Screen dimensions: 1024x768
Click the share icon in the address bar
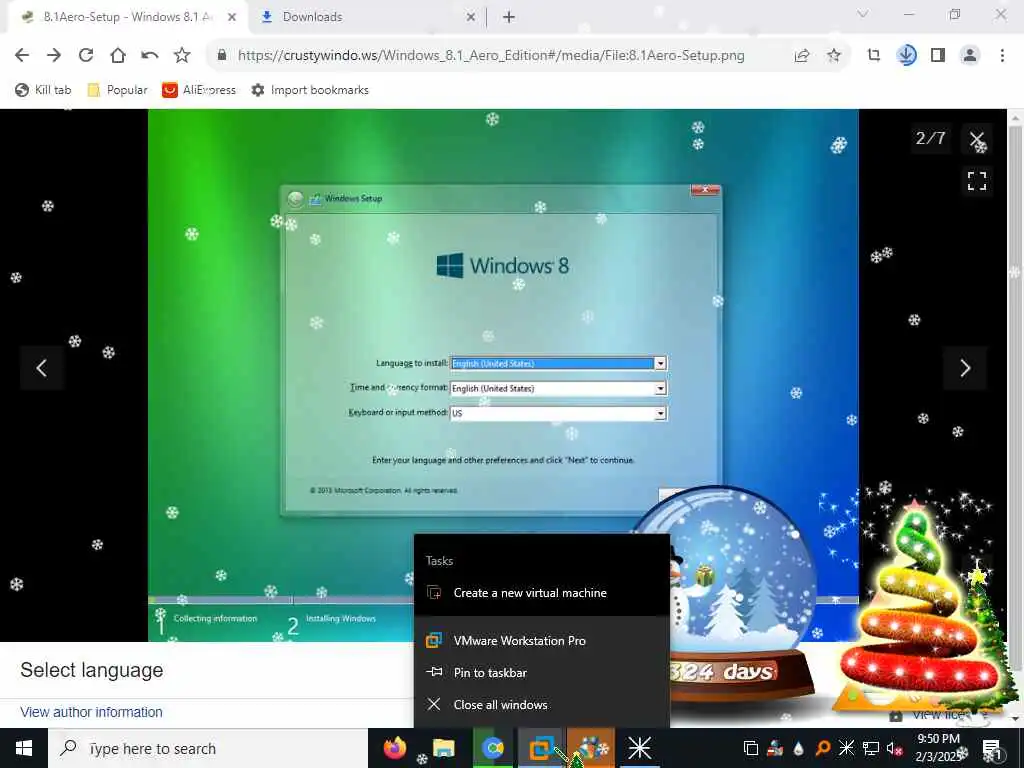pos(802,56)
